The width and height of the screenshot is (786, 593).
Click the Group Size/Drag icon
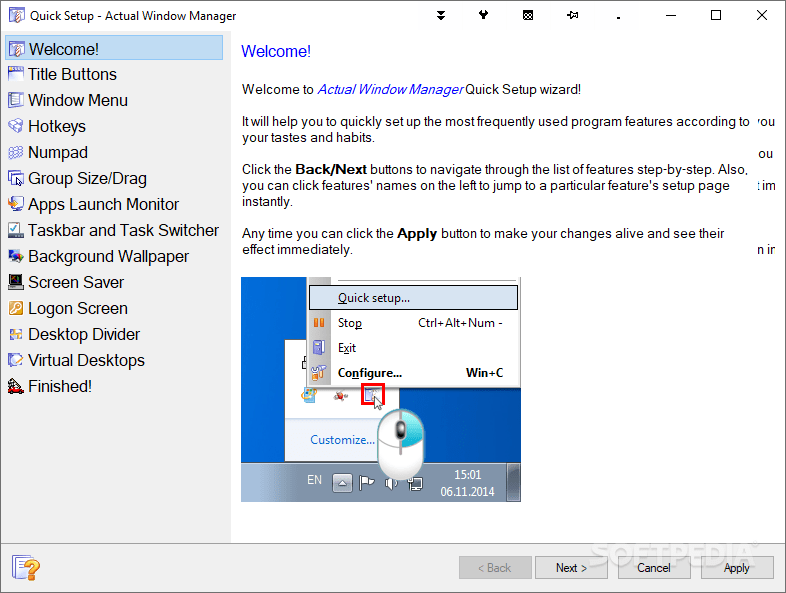pos(16,178)
